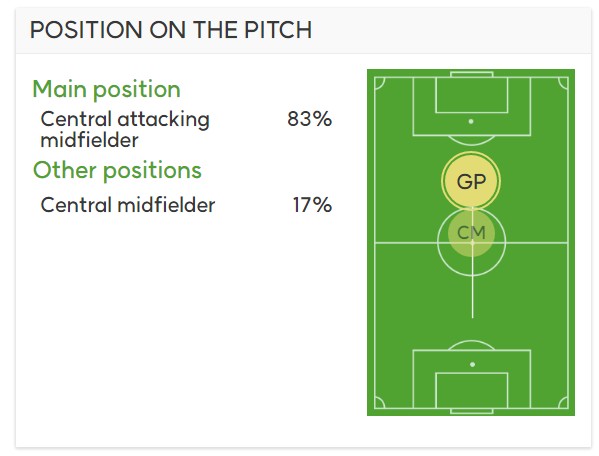Click the GP position marker on pitch
The height and width of the screenshot is (456, 599).
click(471, 181)
